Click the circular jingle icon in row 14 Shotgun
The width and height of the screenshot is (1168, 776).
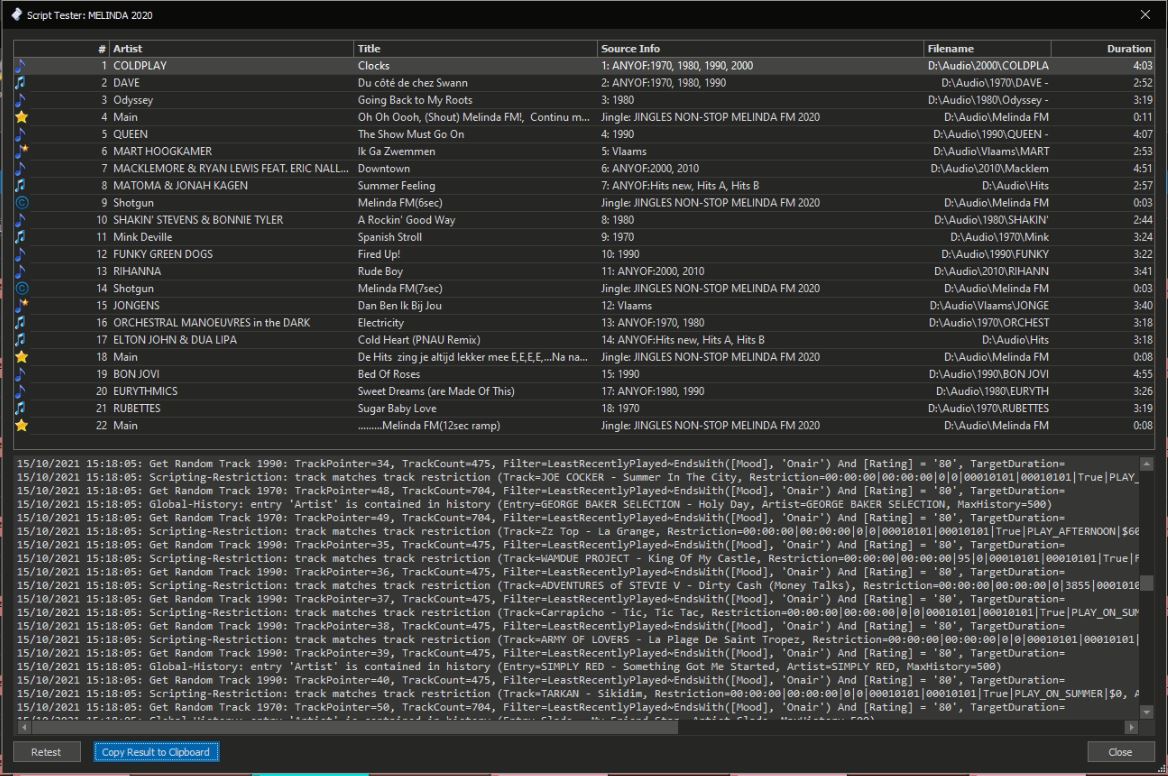(22, 288)
